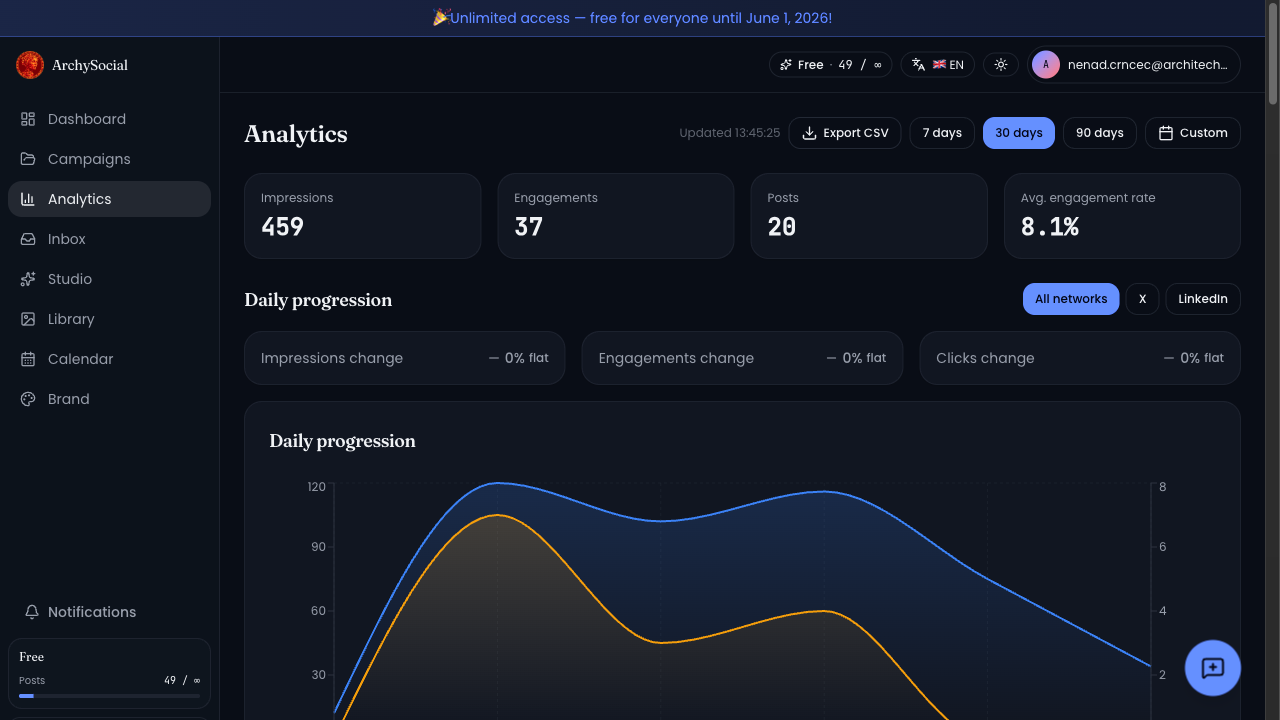This screenshot has width=1280, height=720.
Task: Click the Impressions stat card
Action: click(363, 216)
